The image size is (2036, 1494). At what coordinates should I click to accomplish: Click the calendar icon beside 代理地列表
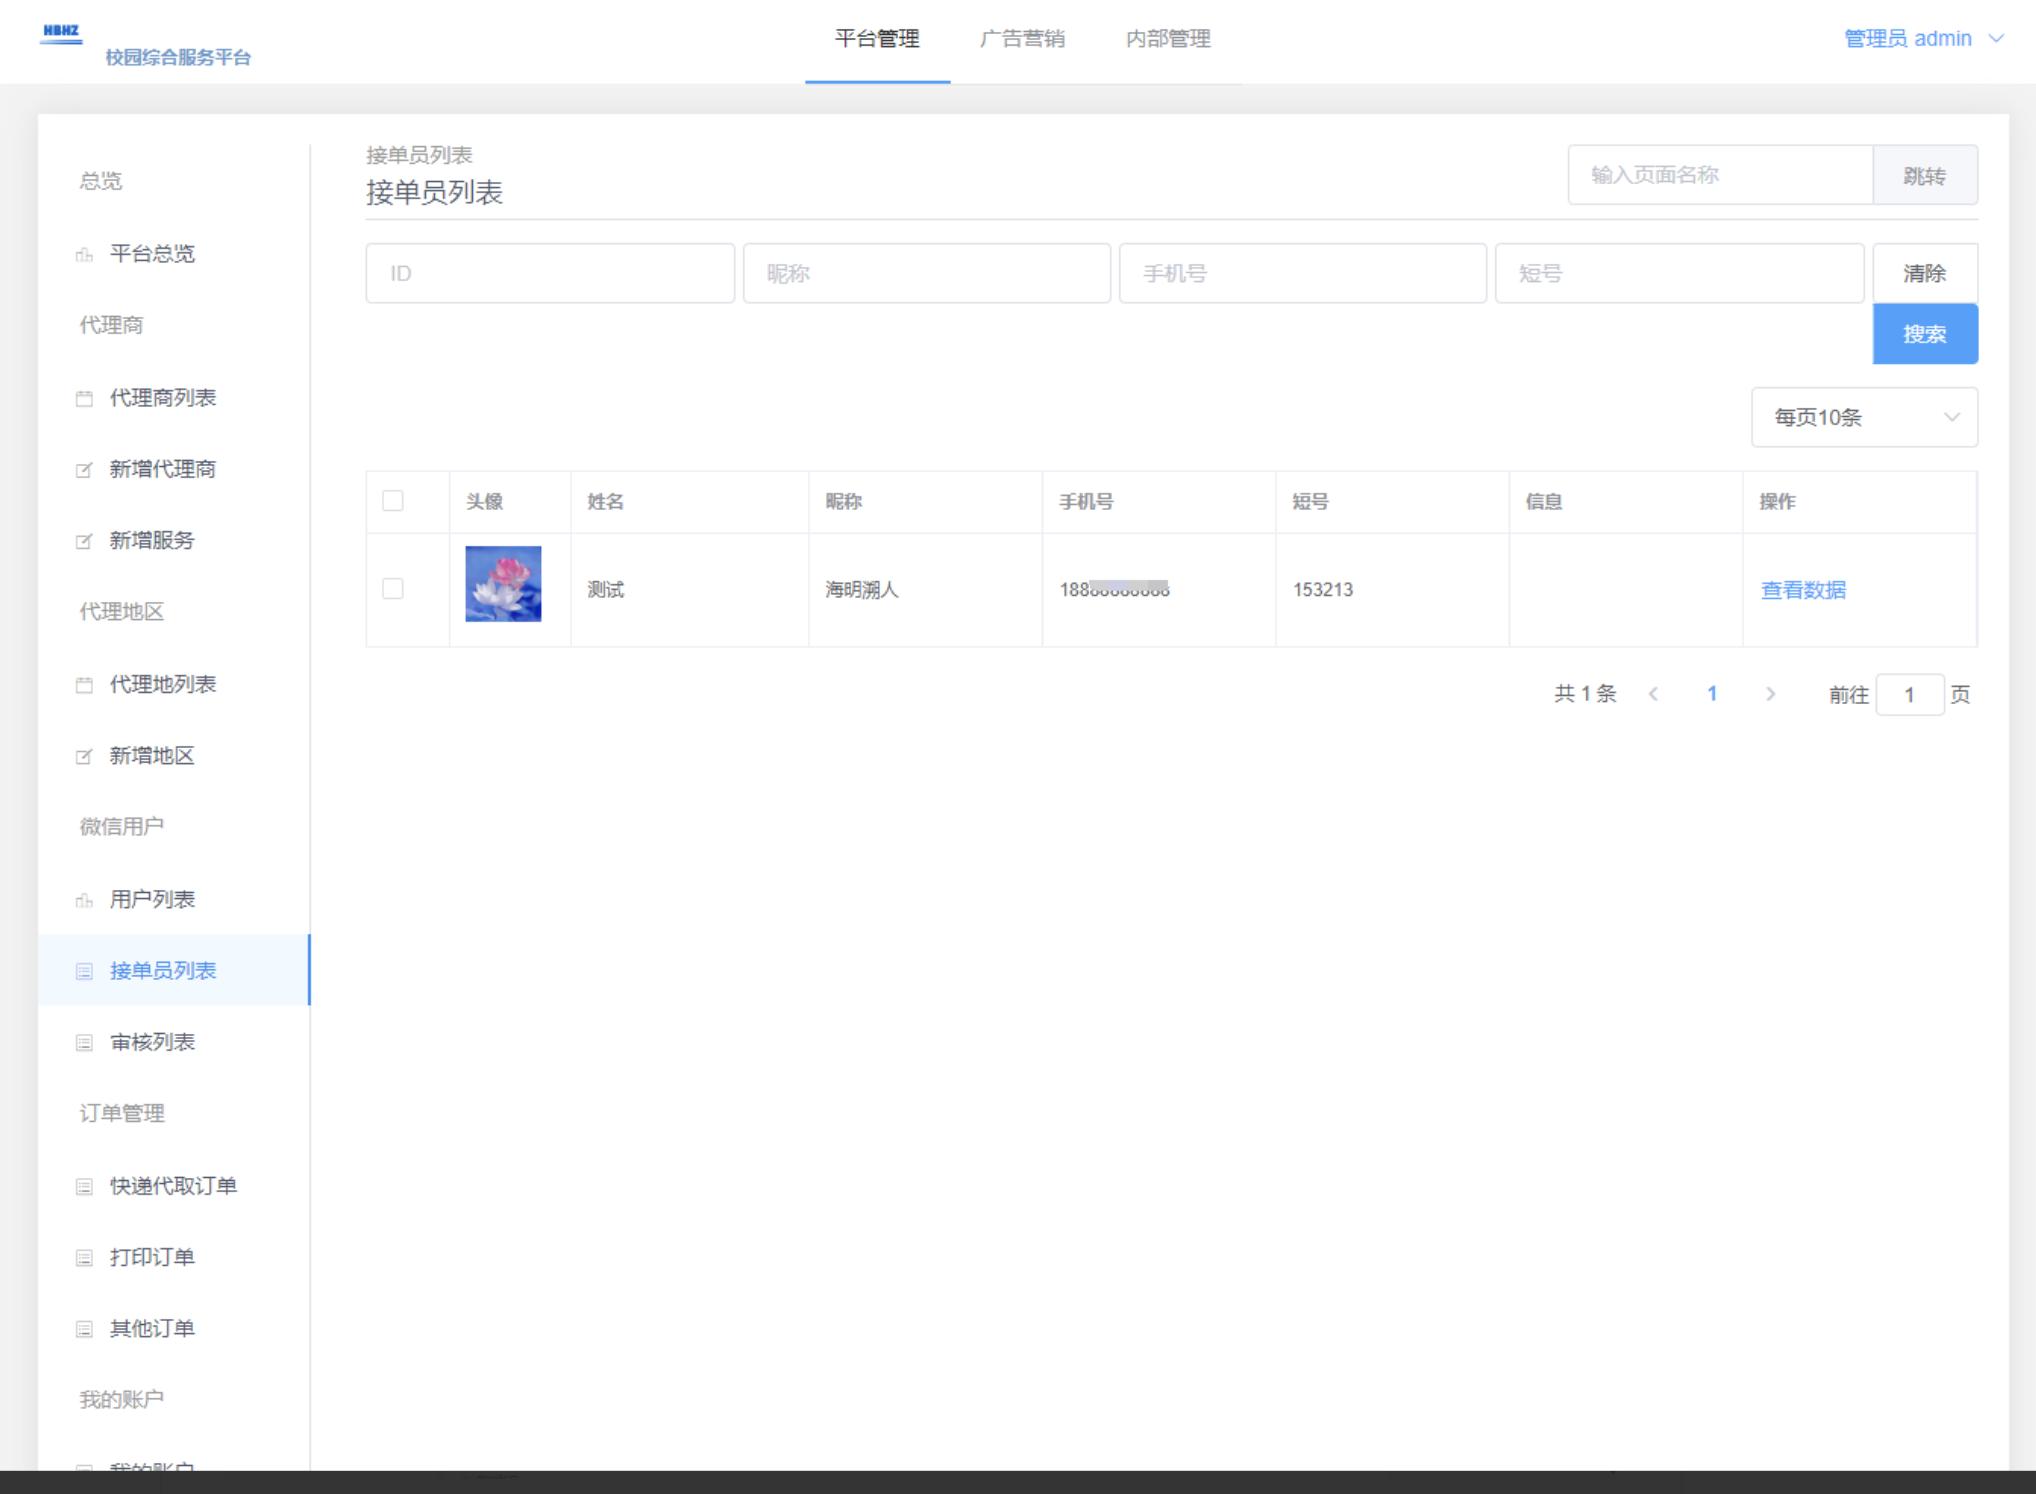point(84,685)
